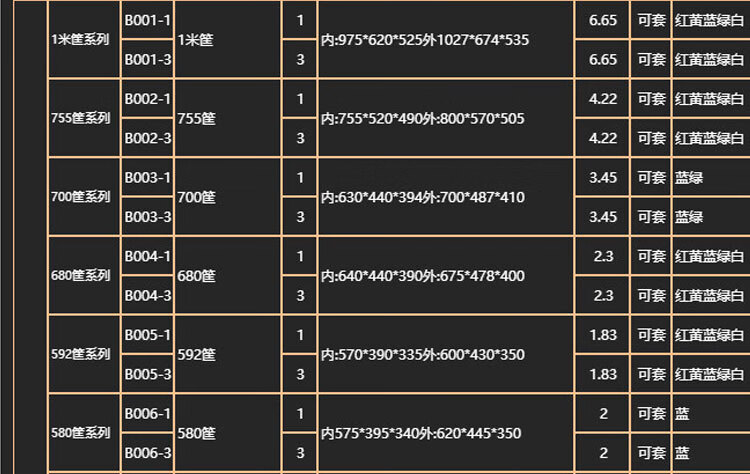Click dimensions cell 内:570*390*335外:600*430*350
This screenshot has height=474, width=750.
423,354
